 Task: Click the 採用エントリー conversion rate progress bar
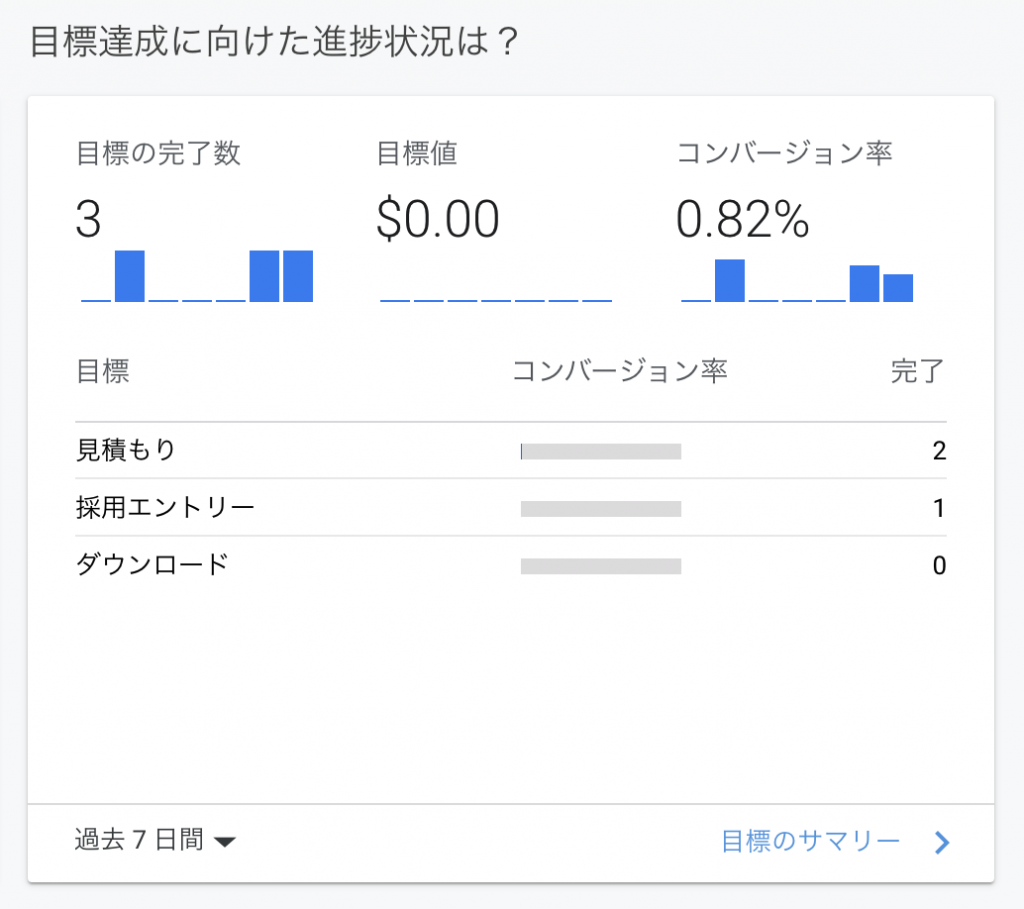click(601, 509)
